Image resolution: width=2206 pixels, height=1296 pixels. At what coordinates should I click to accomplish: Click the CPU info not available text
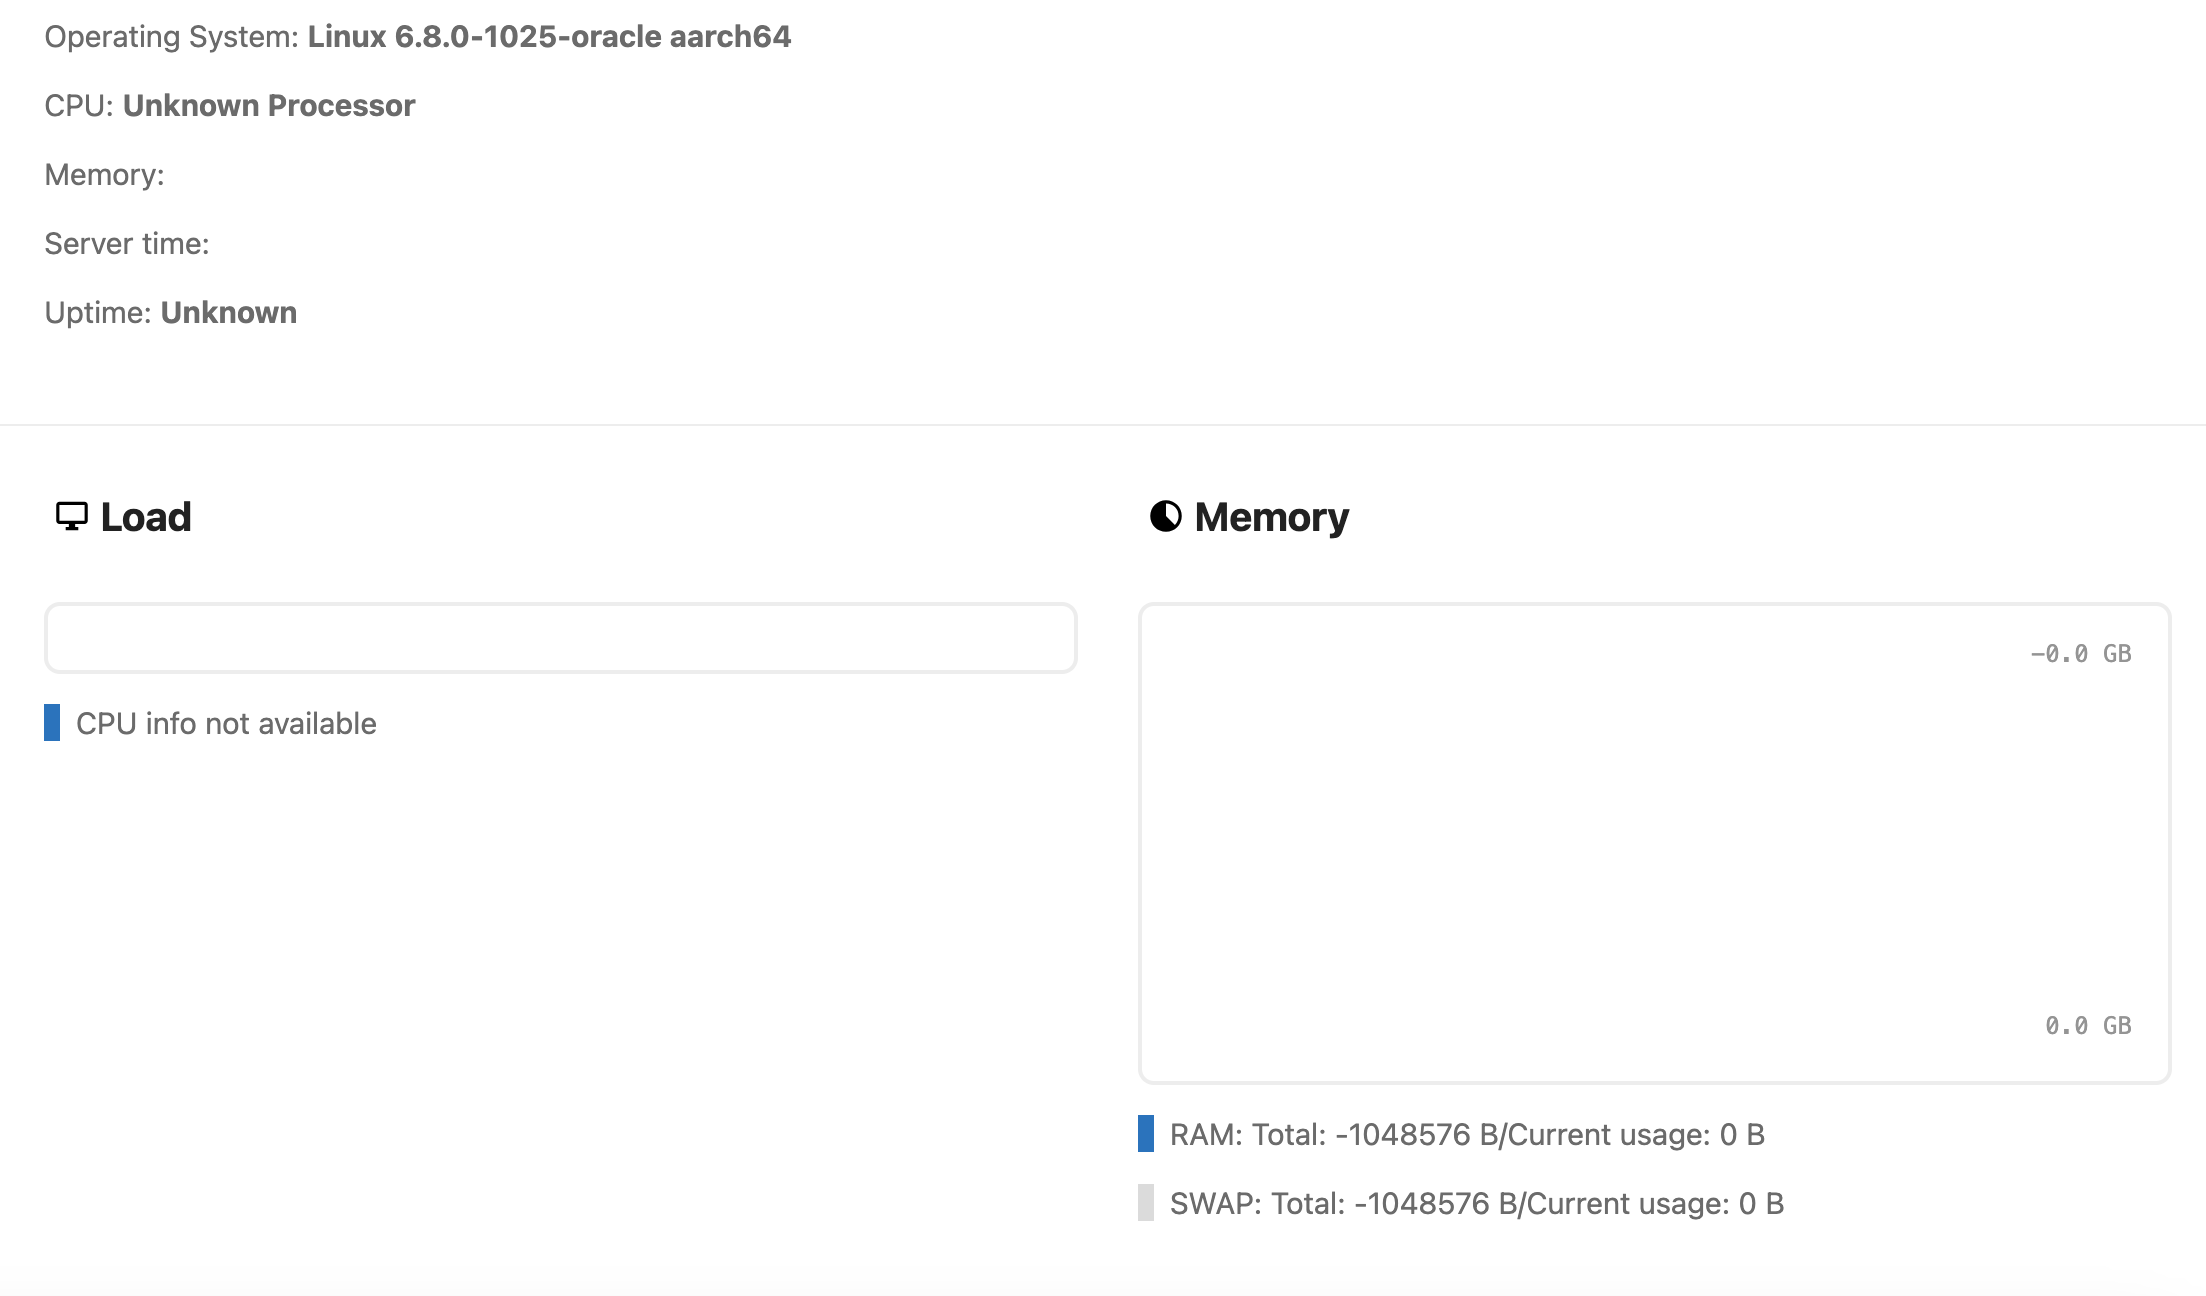(x=226, y=723)
